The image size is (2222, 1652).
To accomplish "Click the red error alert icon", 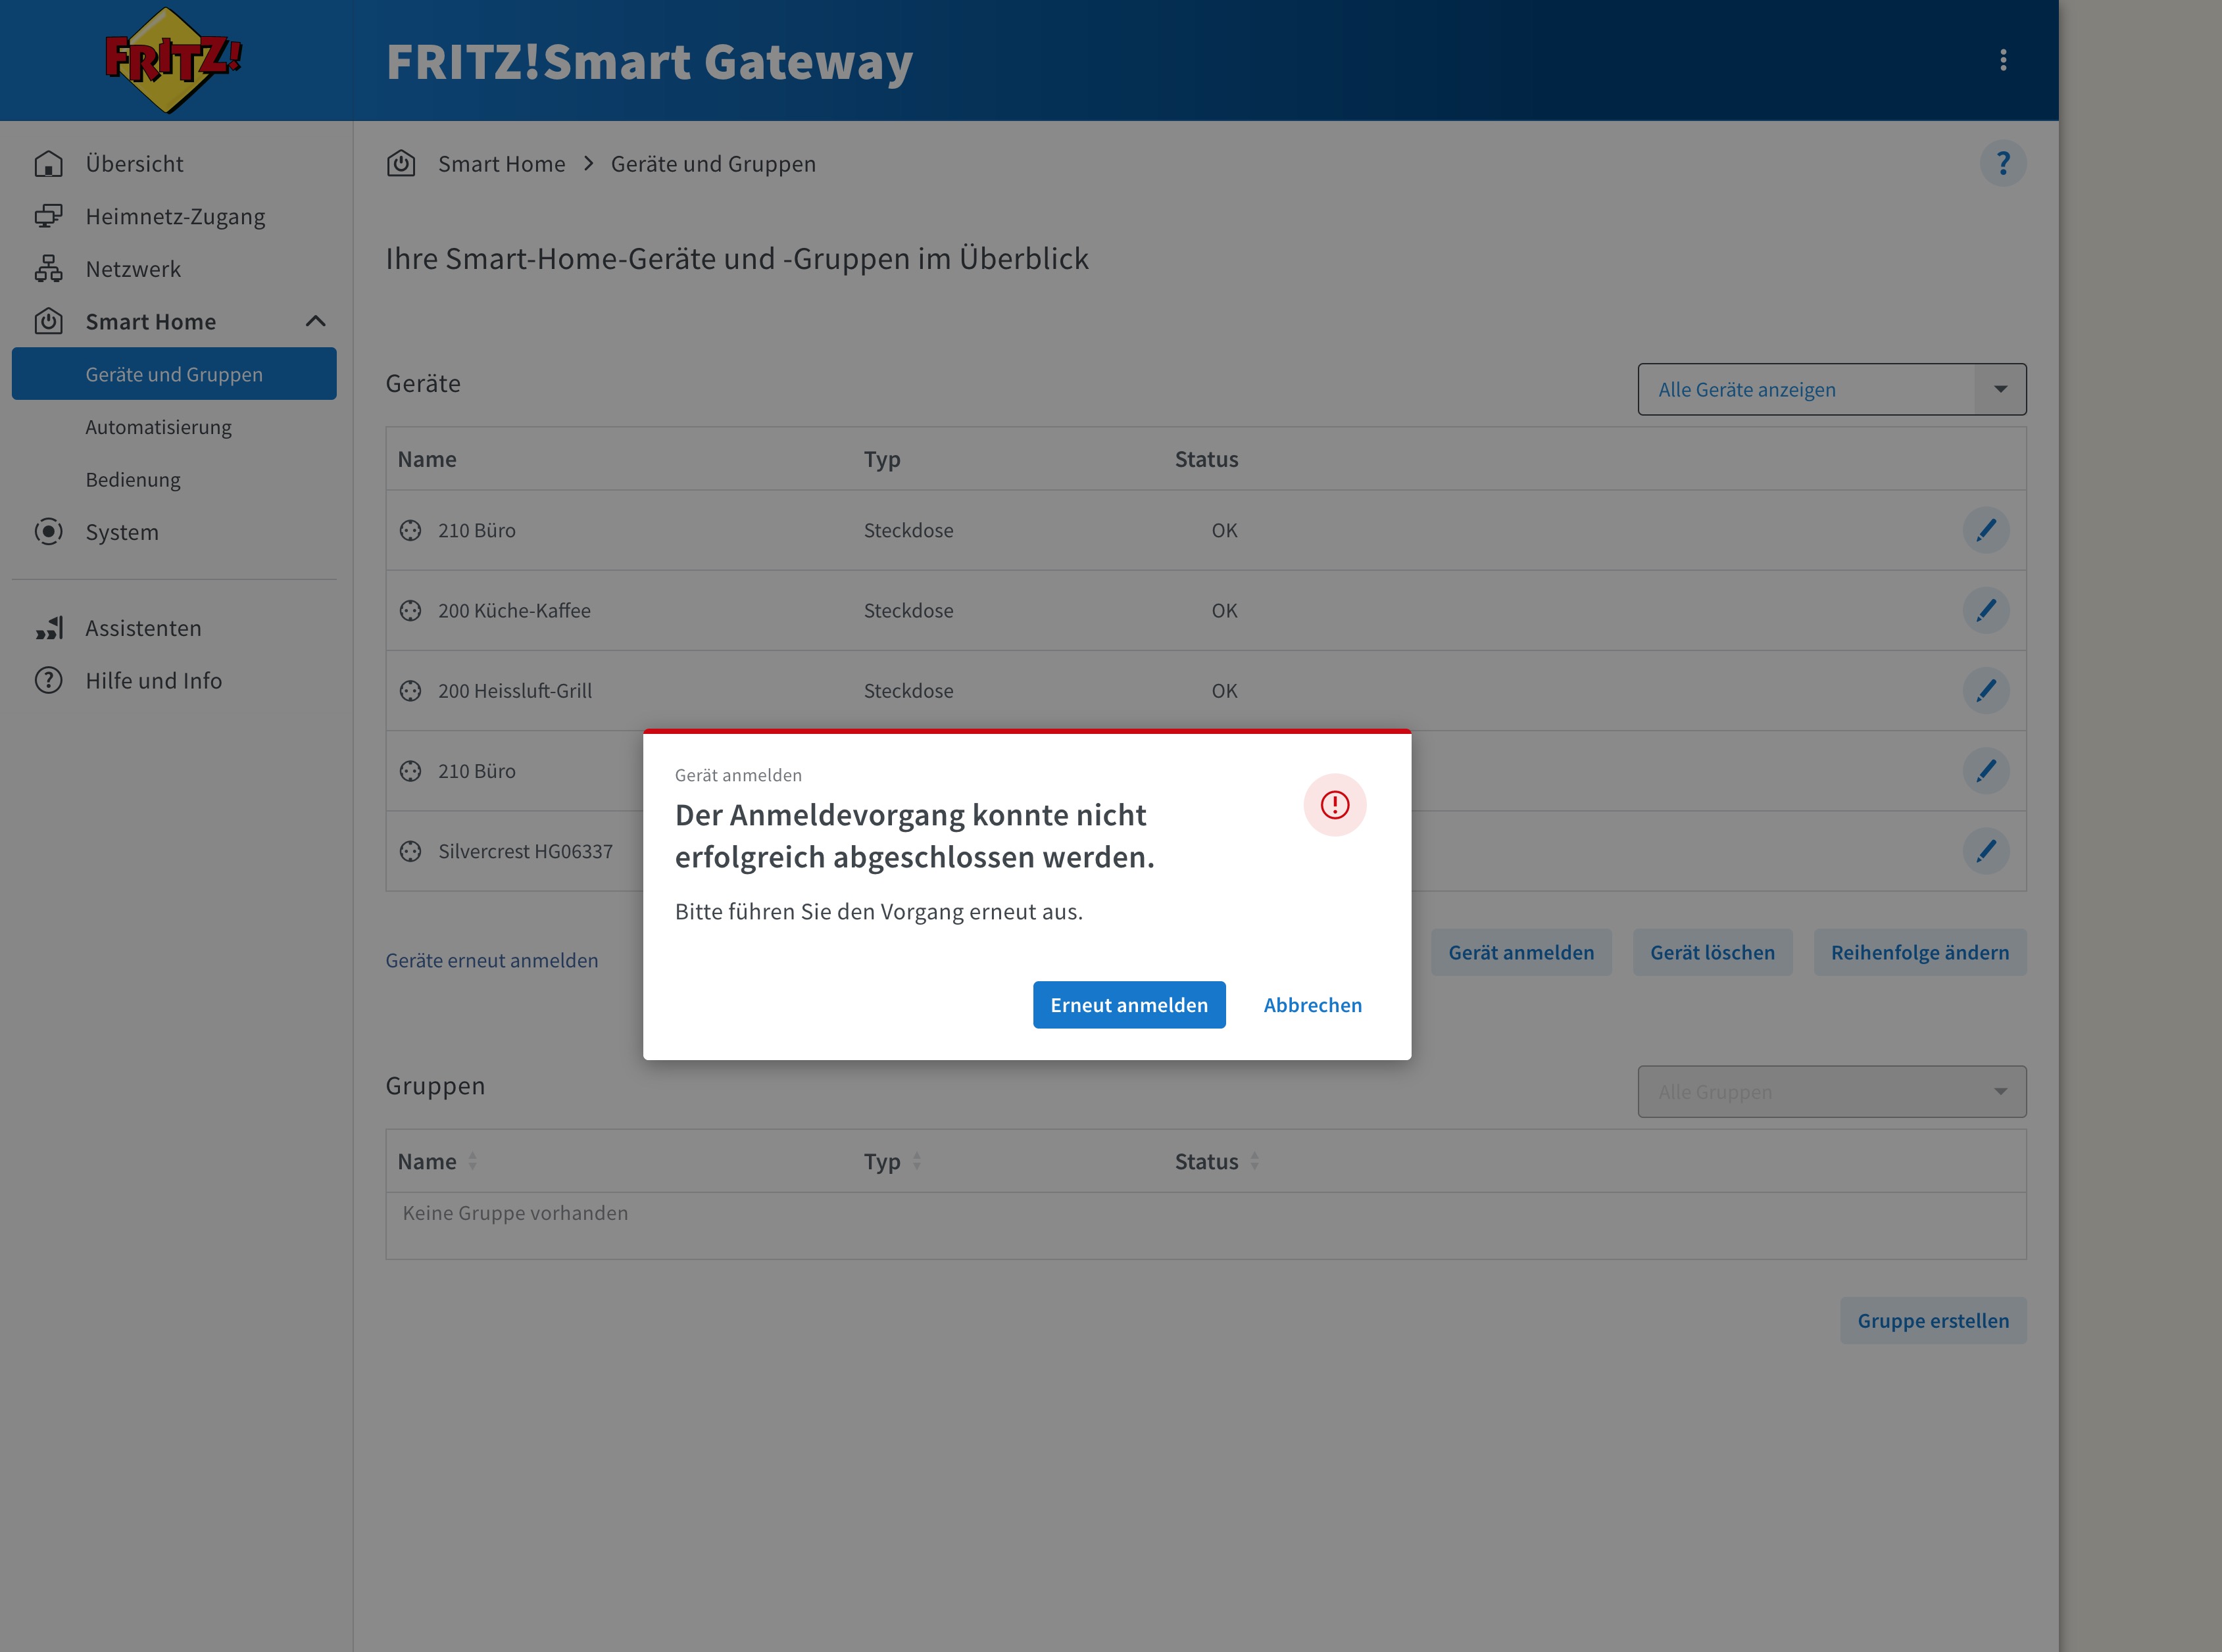I will 1334,805.
